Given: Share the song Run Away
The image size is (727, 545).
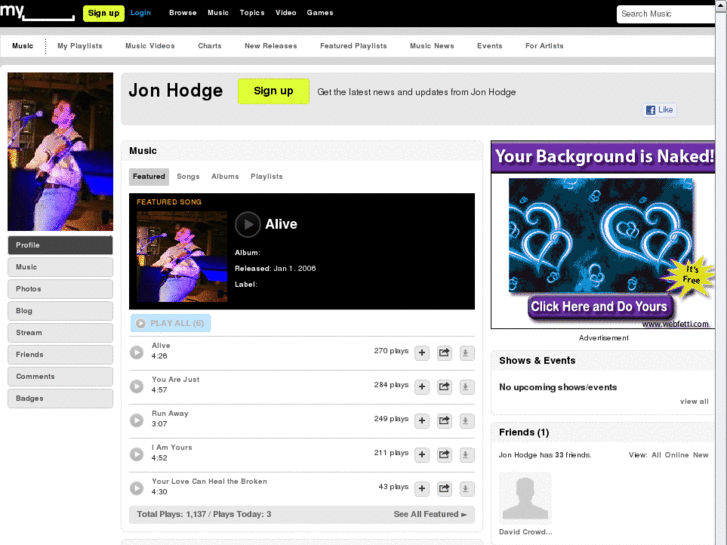Looking at the screenshot, I should click(x=444, y=421).
